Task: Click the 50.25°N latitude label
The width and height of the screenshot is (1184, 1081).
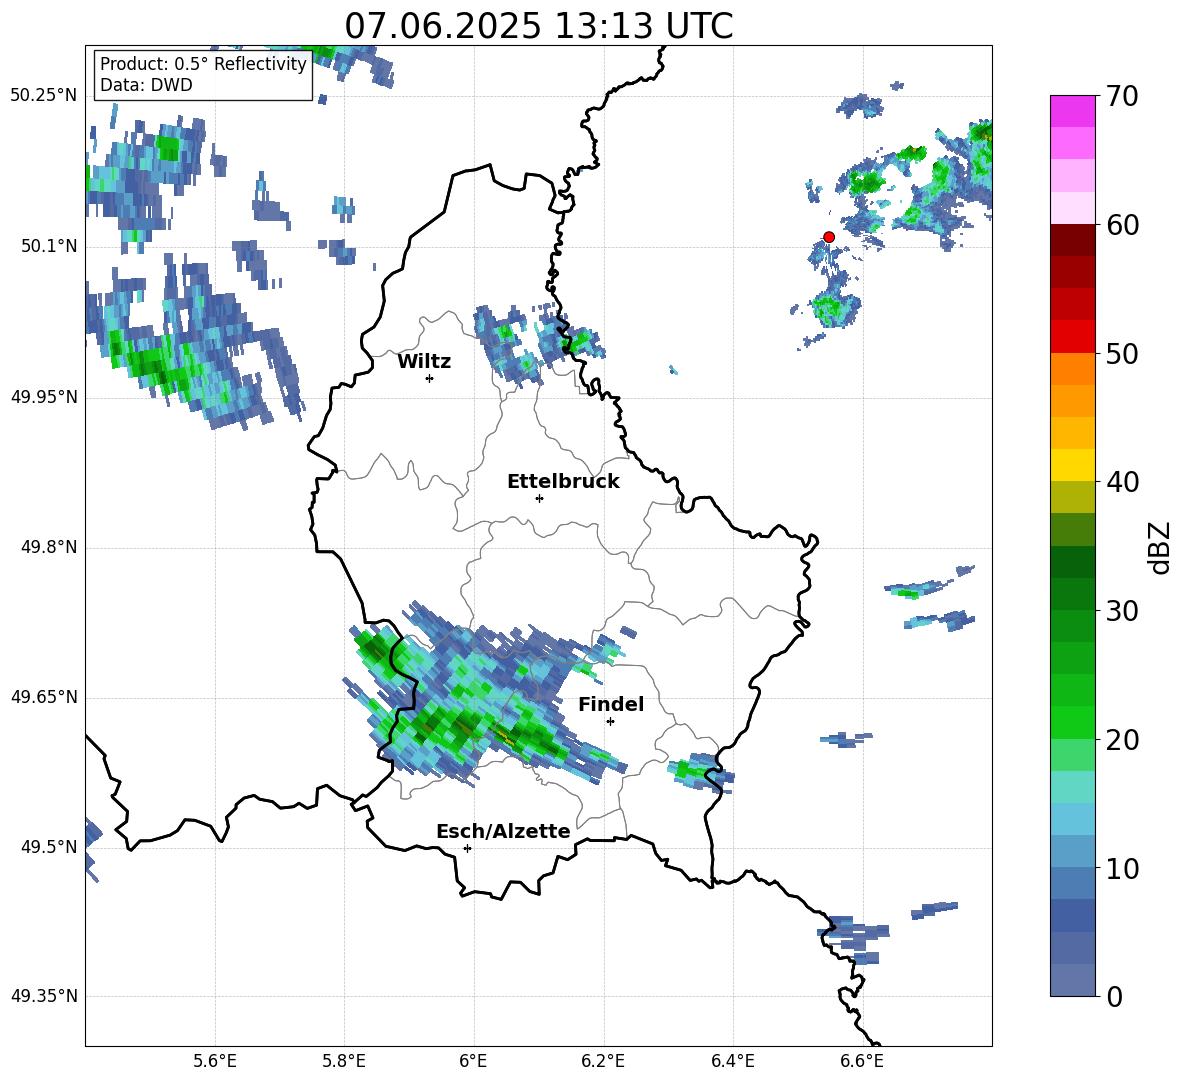Action: point(44,96)
